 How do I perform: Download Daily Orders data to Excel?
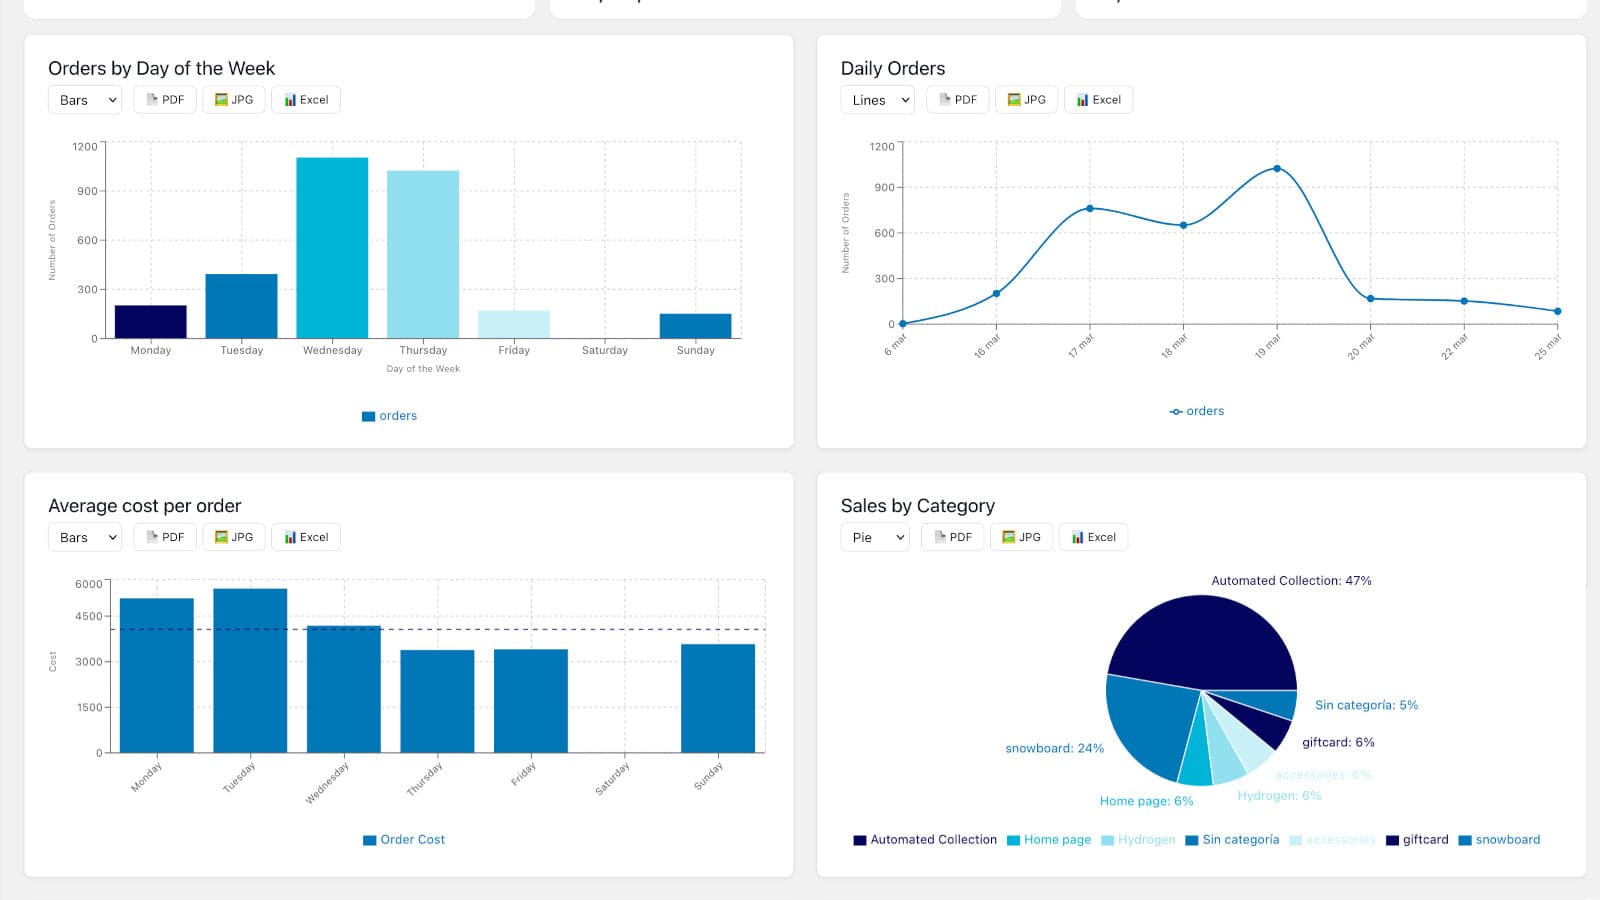pos(1099,100)
